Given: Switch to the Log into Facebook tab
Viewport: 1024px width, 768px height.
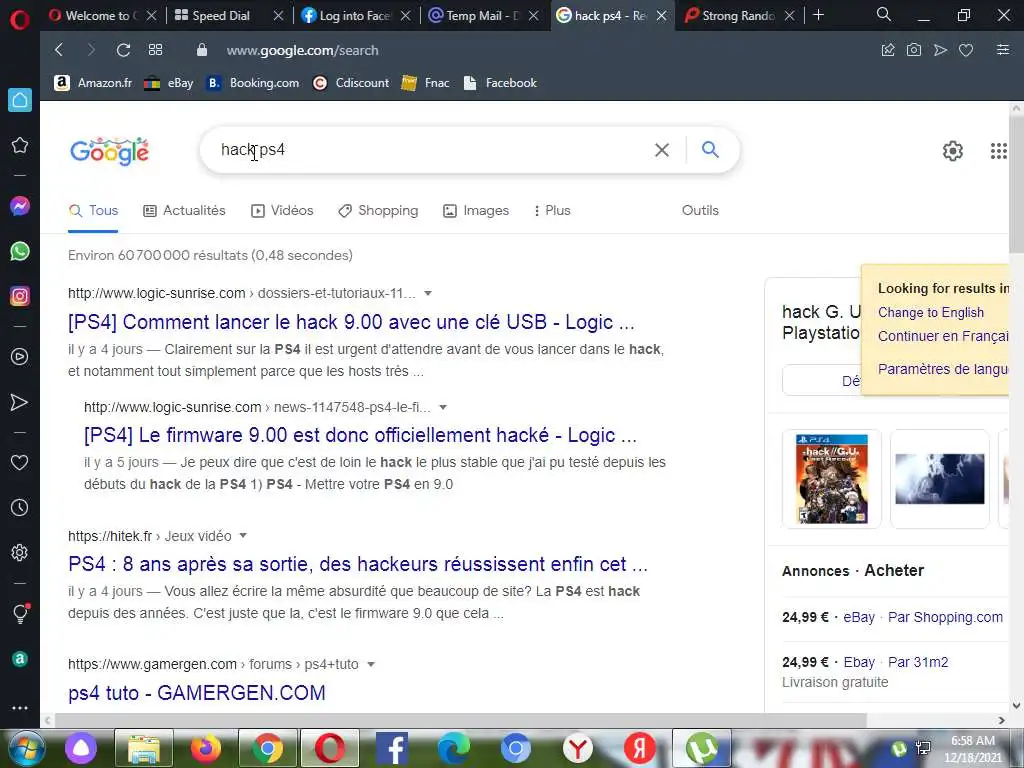Looking at the screenshot, I should (355, 15).
